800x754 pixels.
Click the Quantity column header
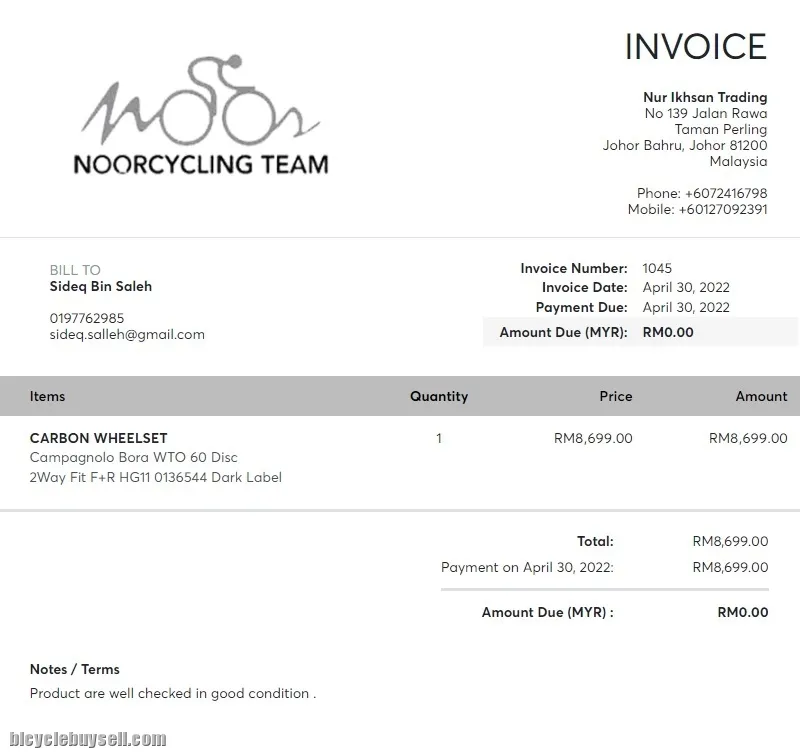pos(439,396)
